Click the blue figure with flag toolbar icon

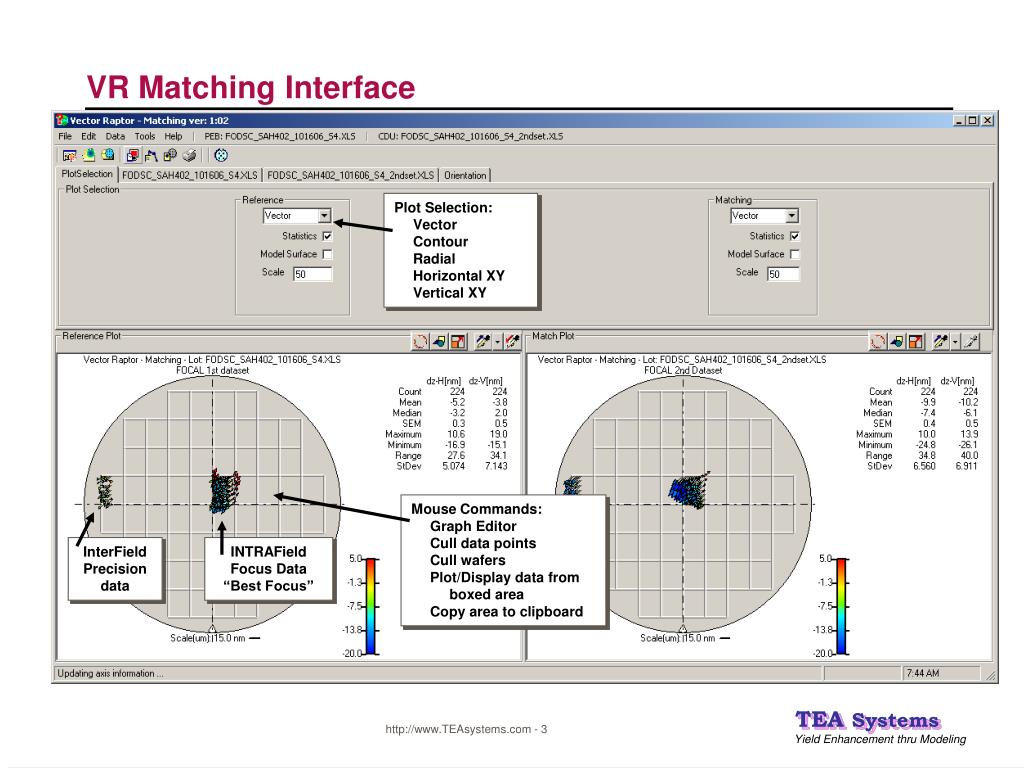[x=152, y=155]
